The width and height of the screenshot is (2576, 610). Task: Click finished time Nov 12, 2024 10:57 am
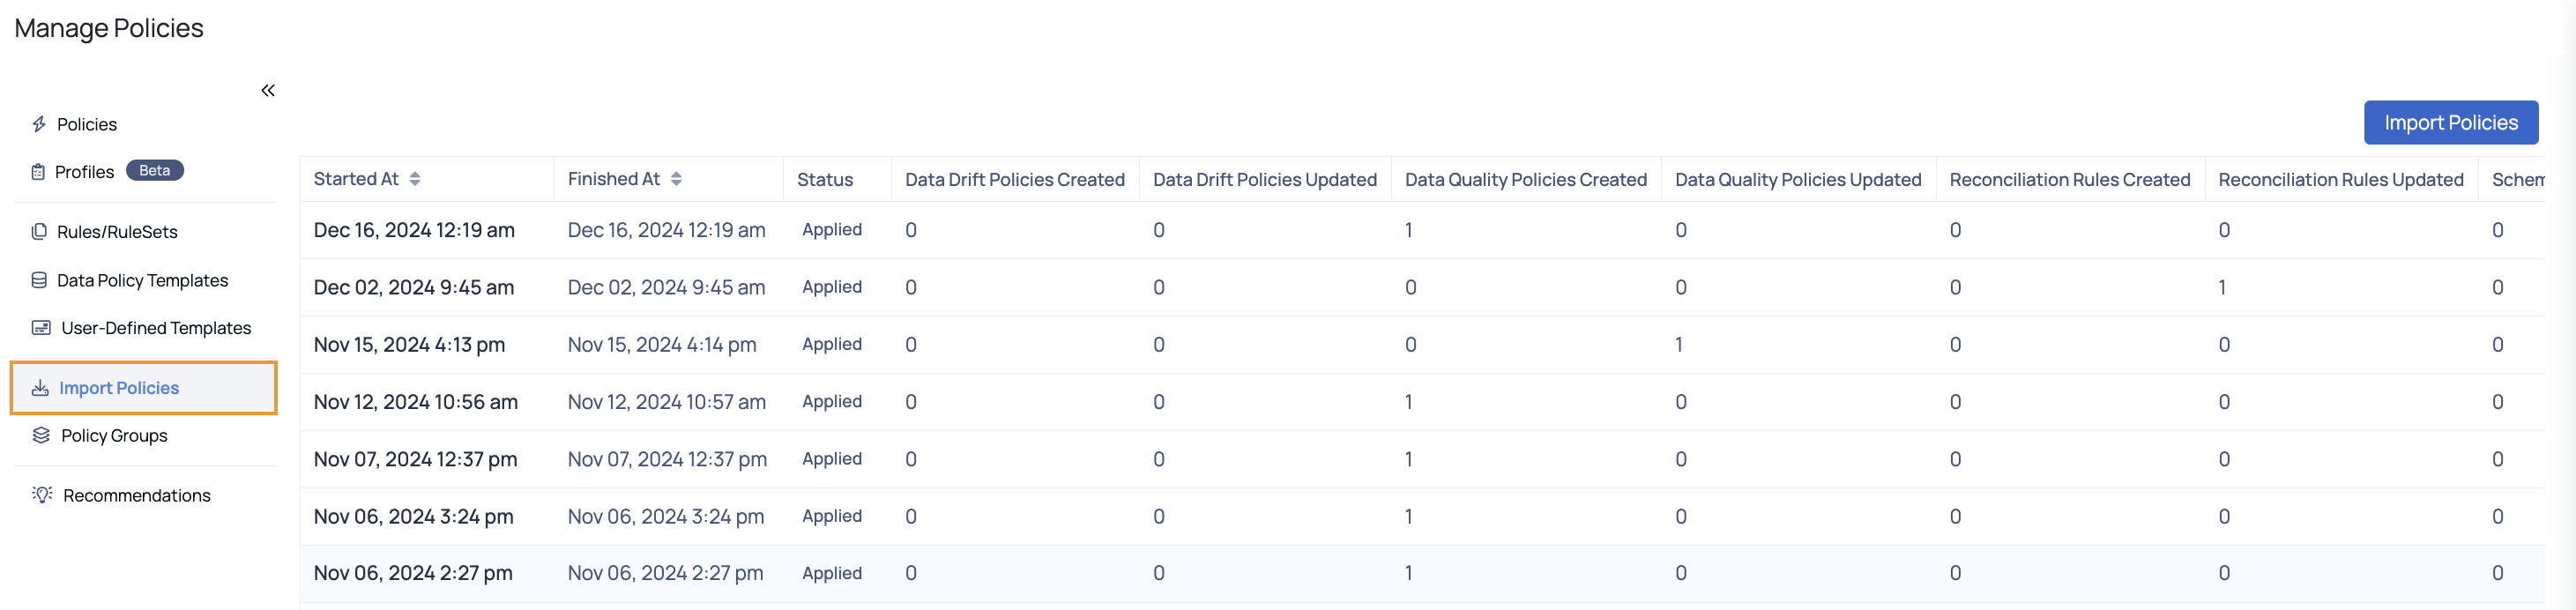point(667,402)
